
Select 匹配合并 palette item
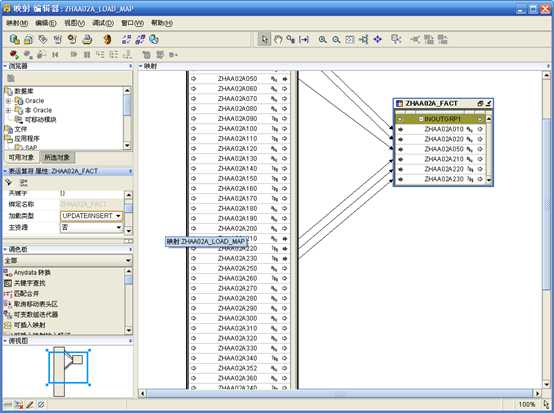tap(26, 294)
